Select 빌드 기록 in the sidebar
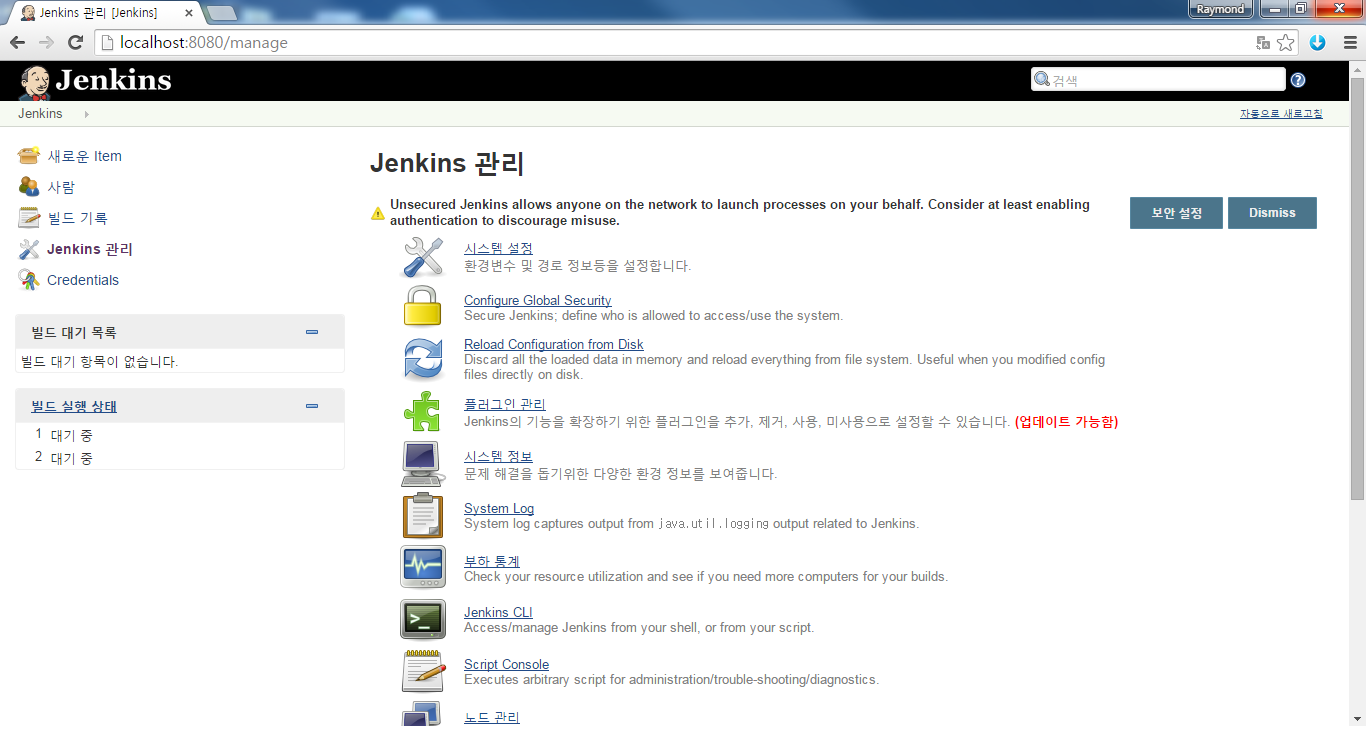1366x731 pixels. tap(77, 218)
